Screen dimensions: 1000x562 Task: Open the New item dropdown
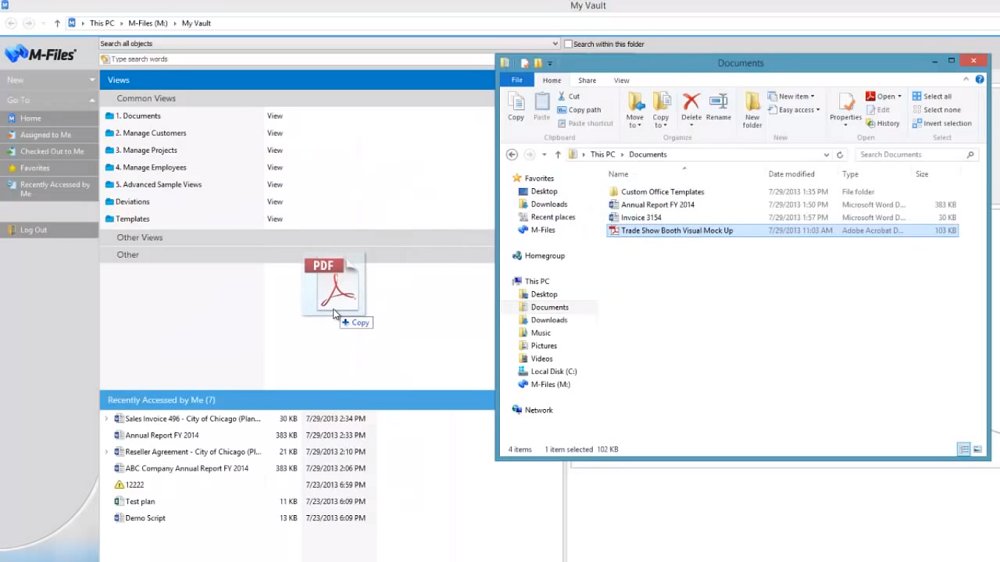(x=791, y=96)
